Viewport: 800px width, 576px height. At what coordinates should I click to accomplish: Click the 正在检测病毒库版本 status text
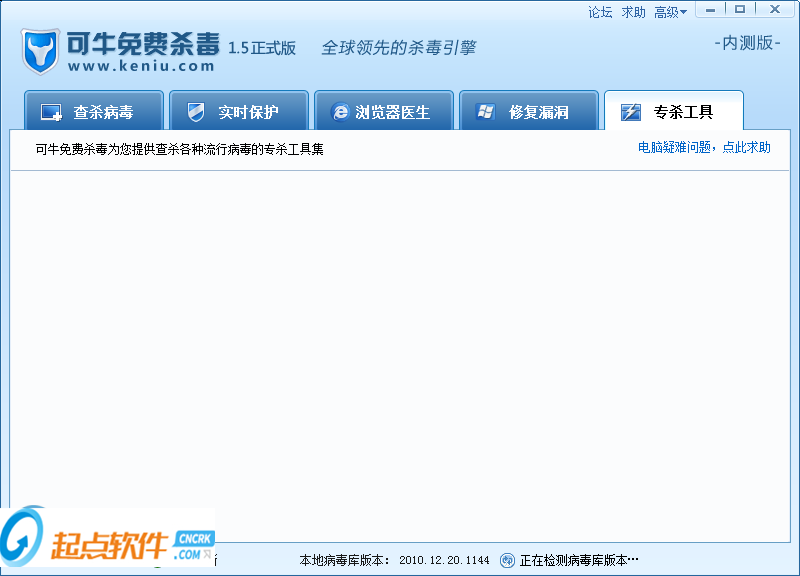(579, 560)
